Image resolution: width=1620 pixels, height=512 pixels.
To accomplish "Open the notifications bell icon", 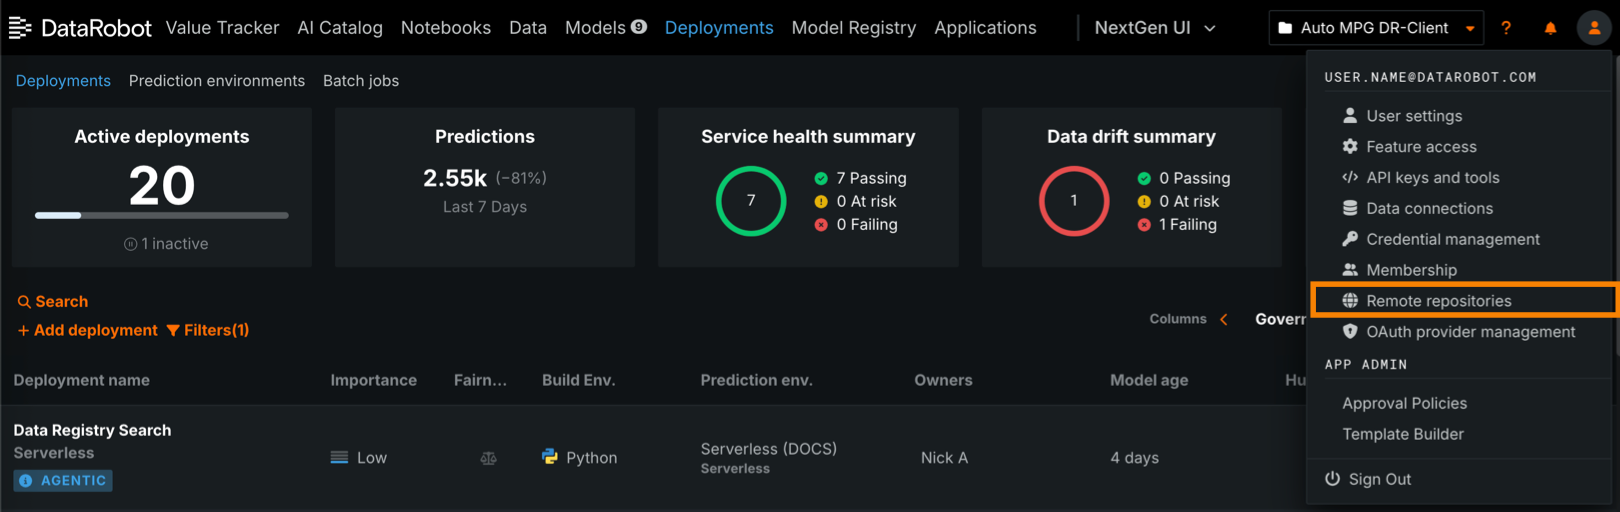I will (1550, 28).
